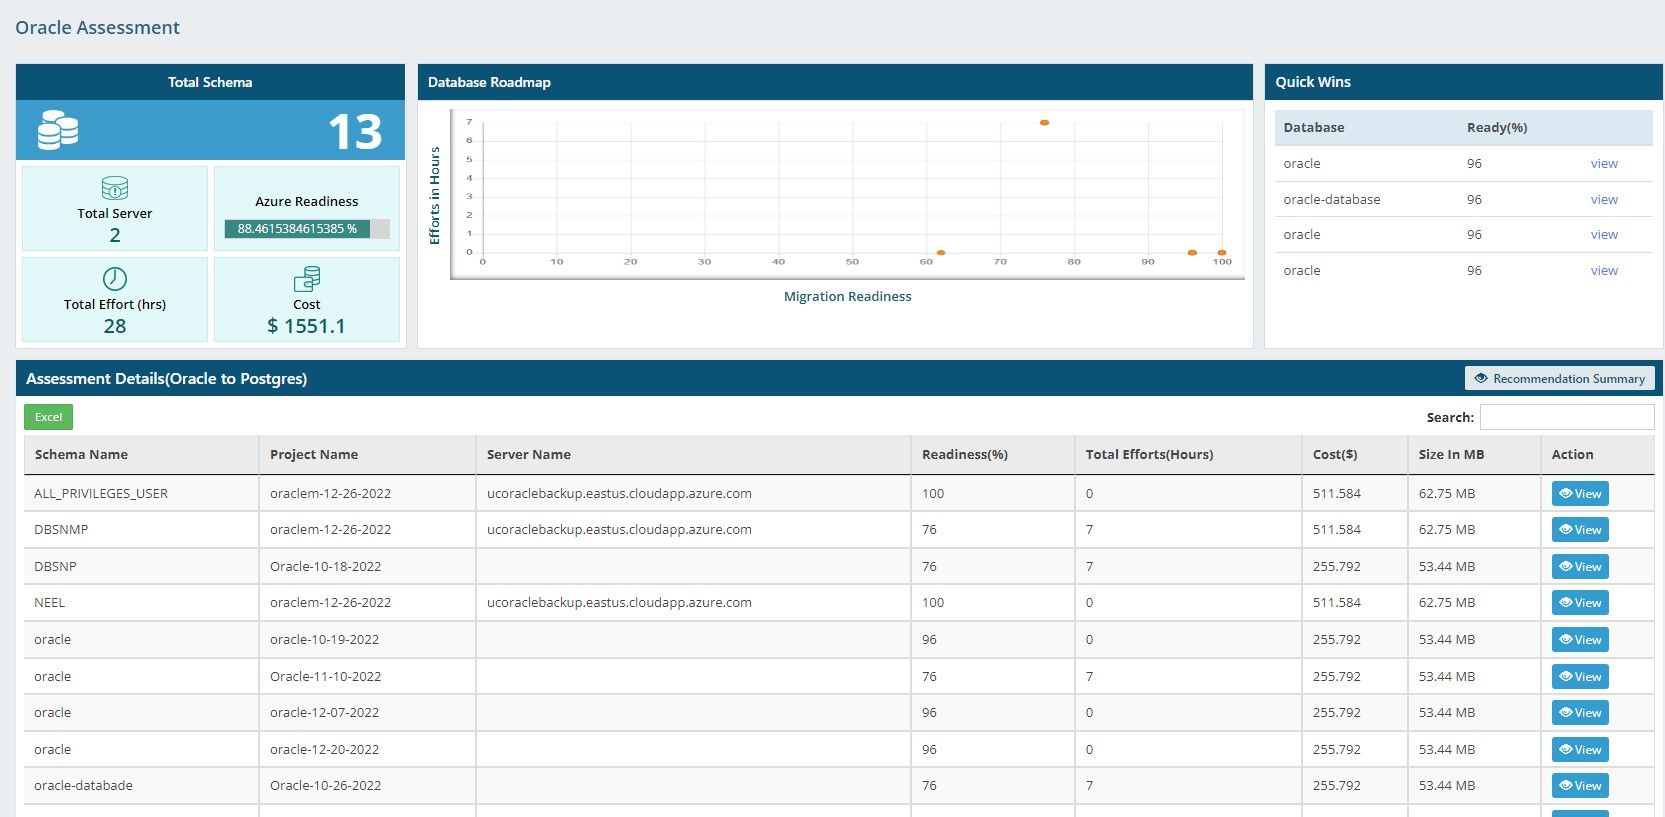Click the oracle-database name in Quick Wins
Image resolution: width=1665 pixels, height=817 pixels.
pyautogui.click(x=1331, y=200)
